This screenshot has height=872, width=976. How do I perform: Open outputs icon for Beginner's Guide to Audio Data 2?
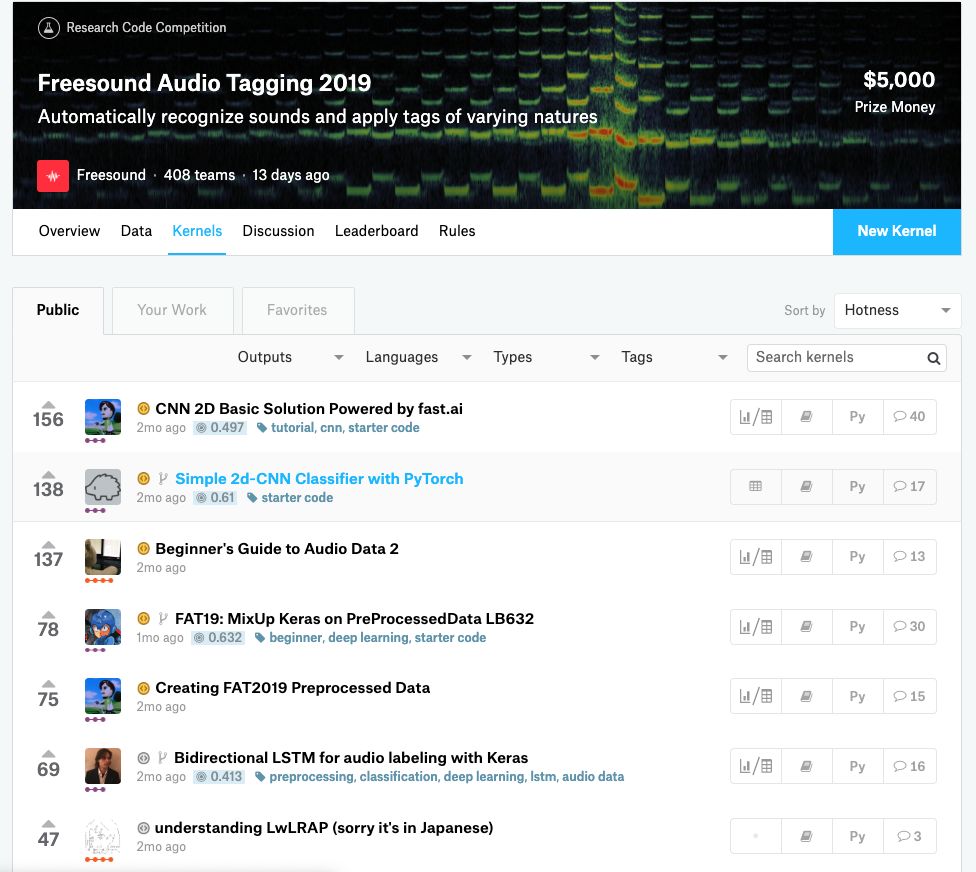[756, 557]
